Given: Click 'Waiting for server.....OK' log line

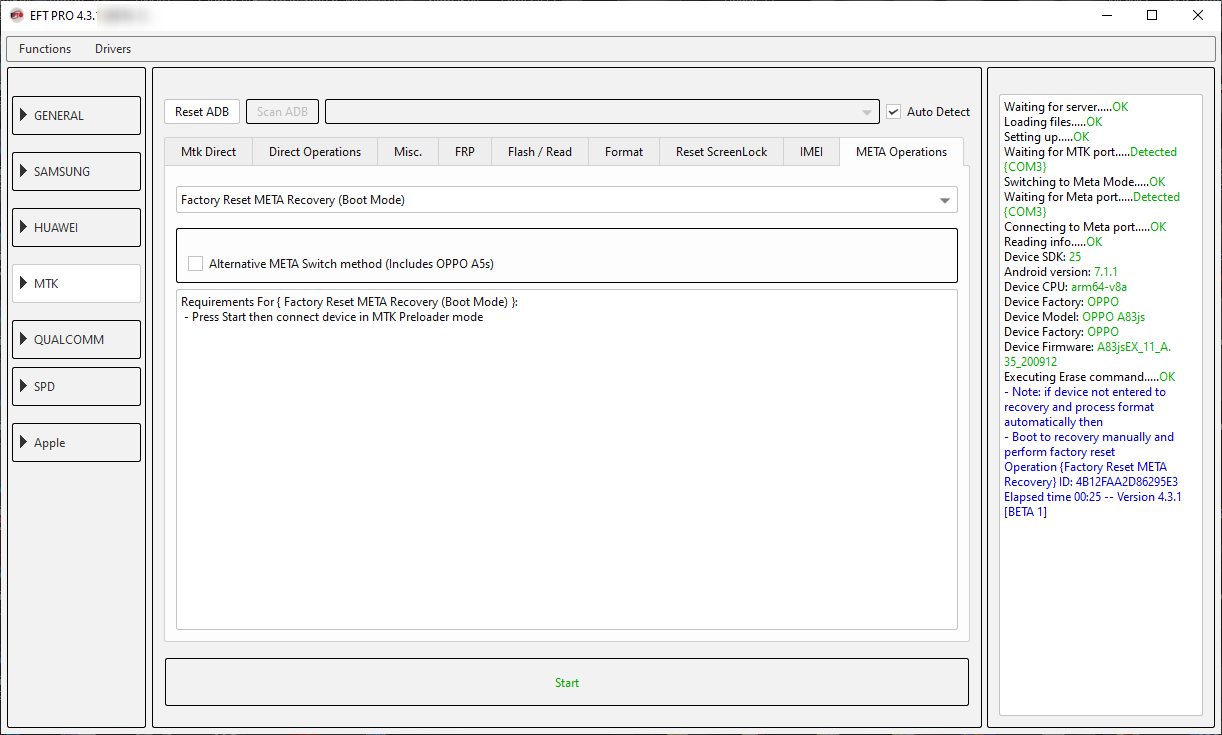Looking at the screenshot, I should pyautogui.click(x=1066, y=107).
